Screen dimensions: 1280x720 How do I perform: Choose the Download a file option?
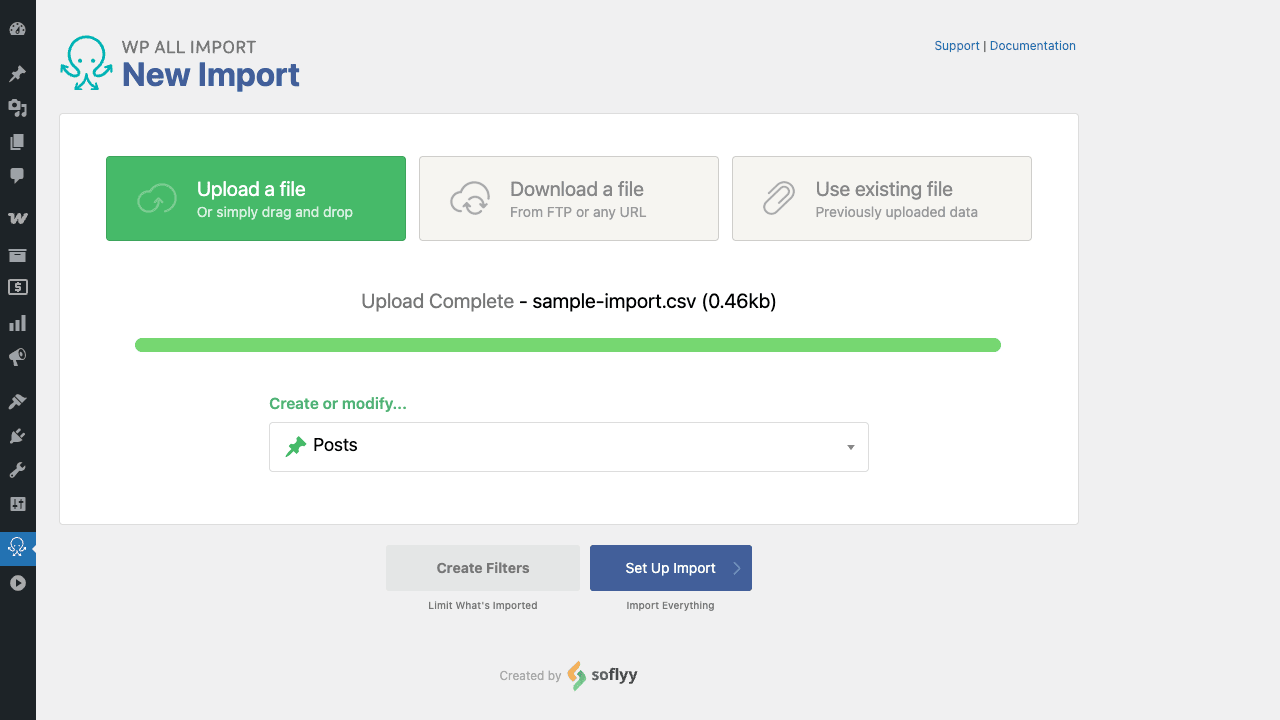tap(569, 198)
